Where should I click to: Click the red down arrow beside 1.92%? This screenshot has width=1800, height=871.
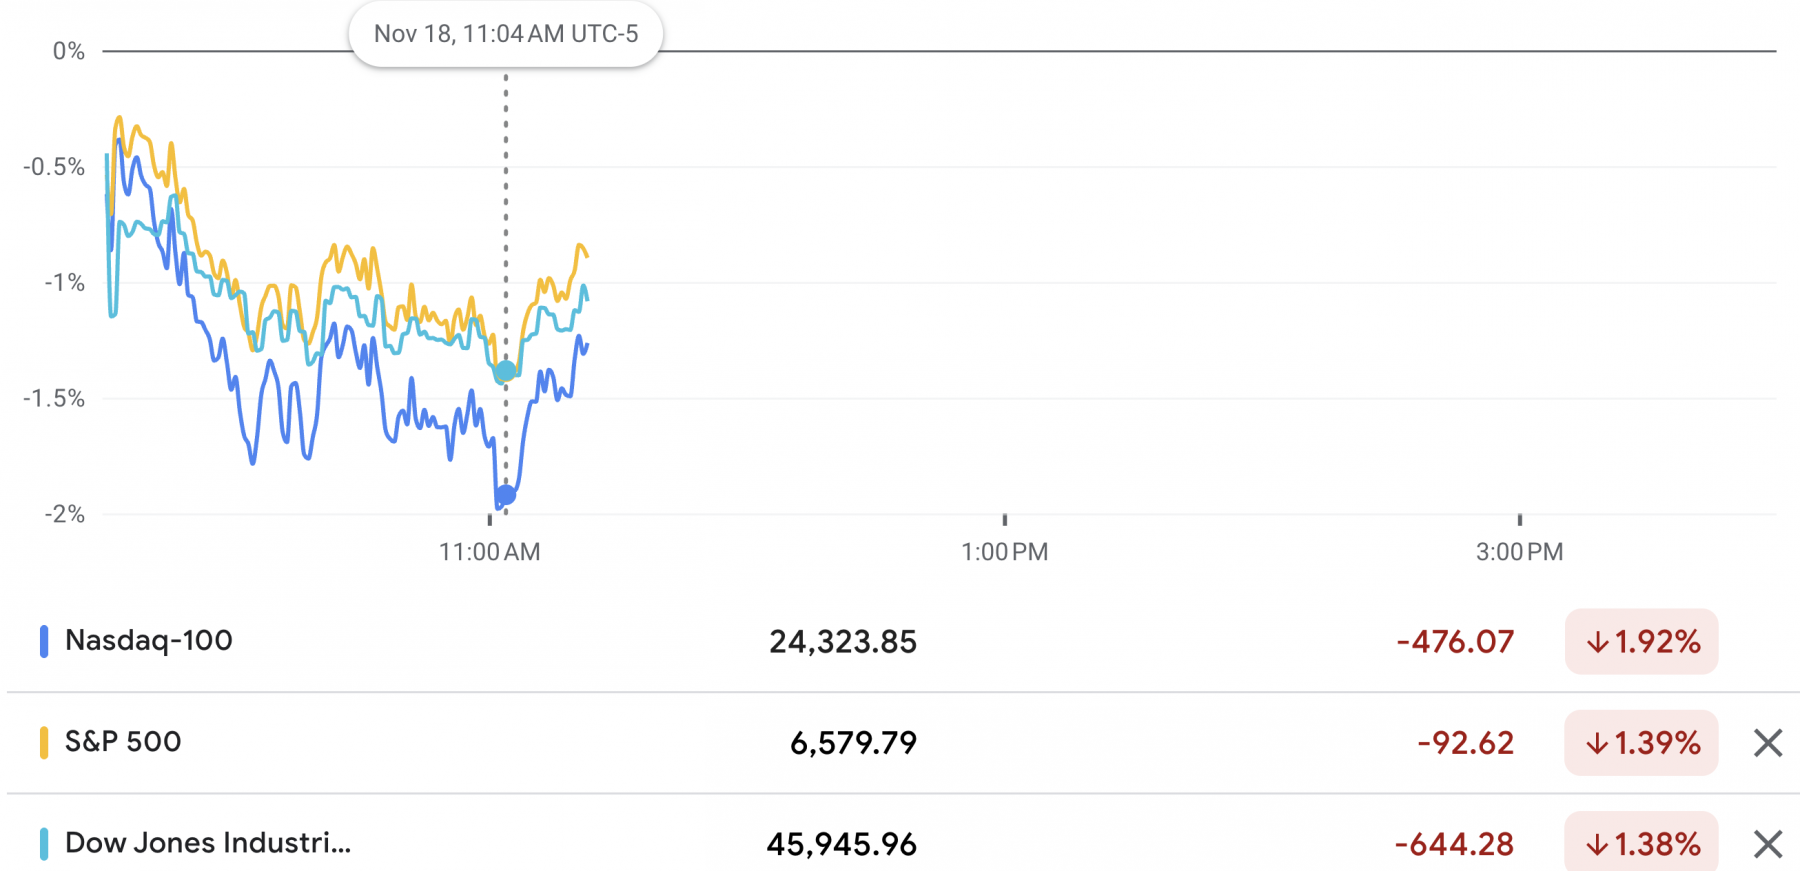coord(1596,643)
